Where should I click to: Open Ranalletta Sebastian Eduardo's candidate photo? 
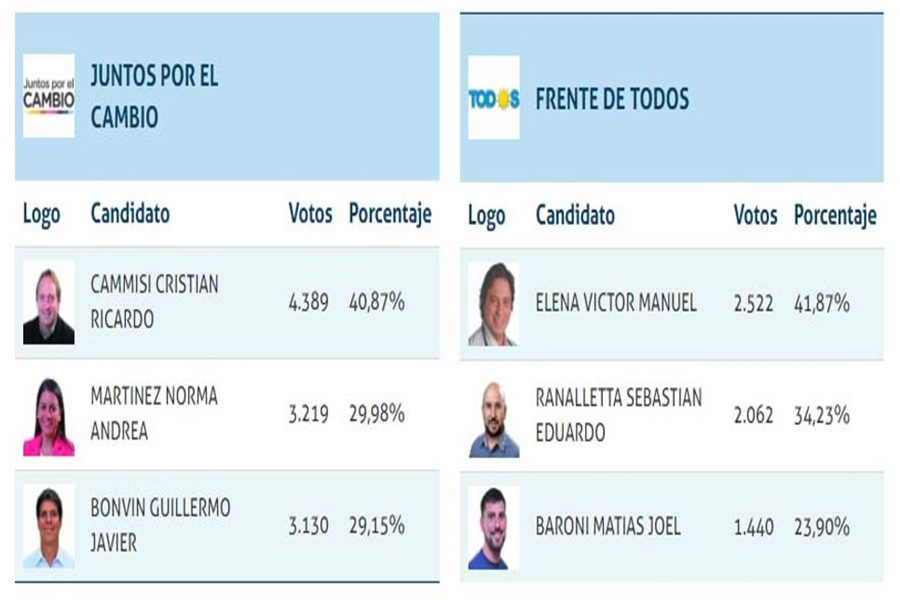coord(494,416)
